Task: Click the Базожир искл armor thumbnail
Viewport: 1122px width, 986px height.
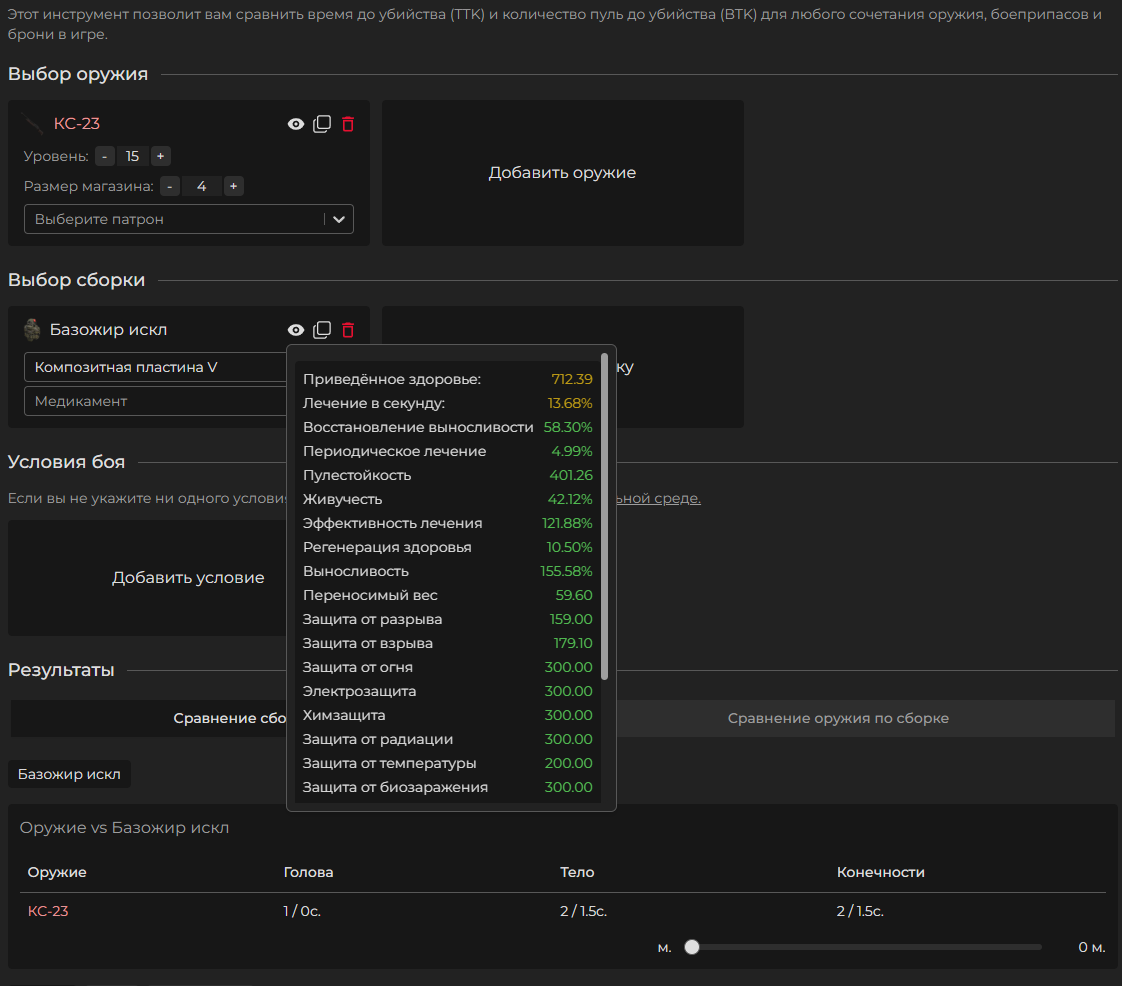Action: pos(32,330)
